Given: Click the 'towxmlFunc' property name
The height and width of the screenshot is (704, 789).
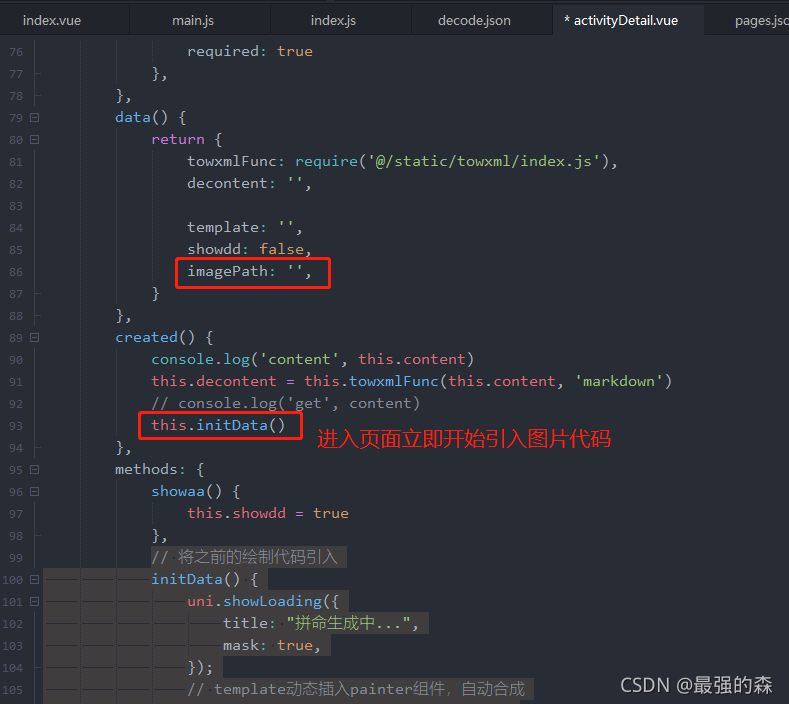Looking at the screenshot, I should 231,162.
